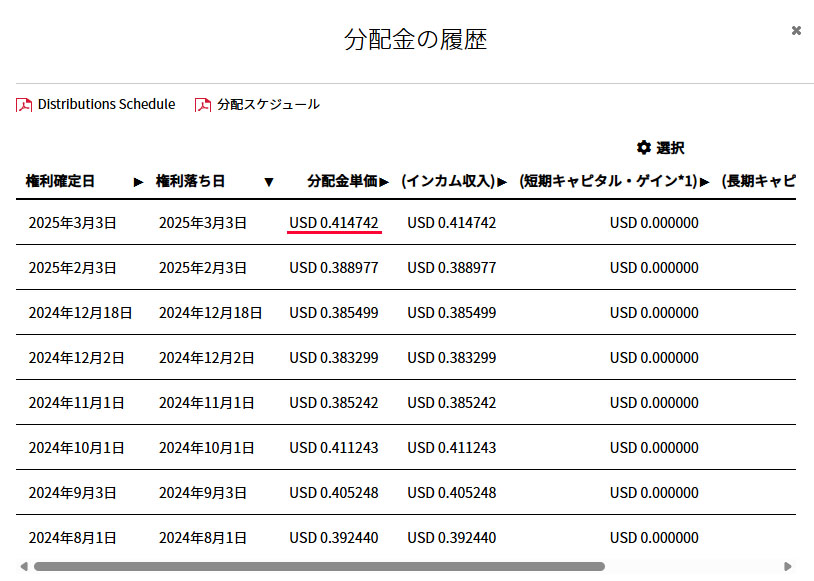Open the 分配スケジュール link
814x581 pixels.
(268, 105)
